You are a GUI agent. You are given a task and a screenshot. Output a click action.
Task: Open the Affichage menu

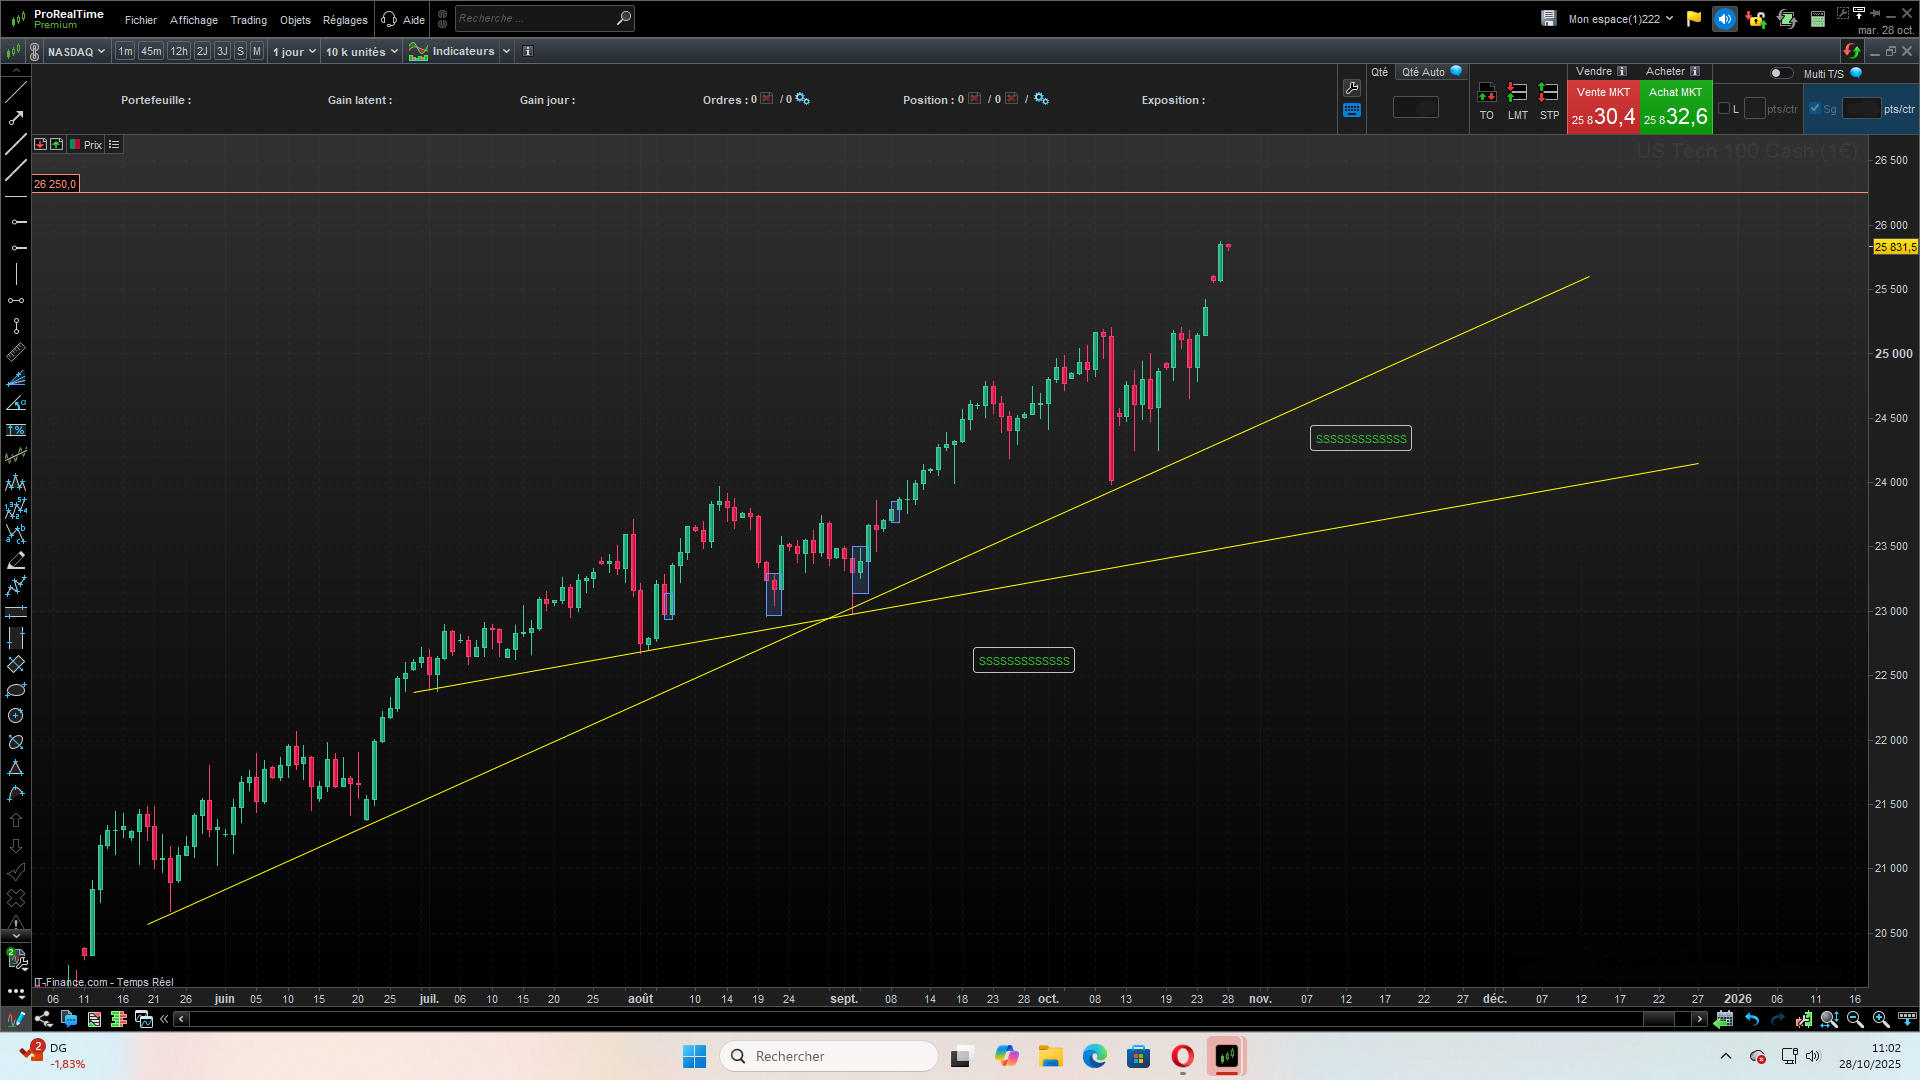click(x=193, y=20)
